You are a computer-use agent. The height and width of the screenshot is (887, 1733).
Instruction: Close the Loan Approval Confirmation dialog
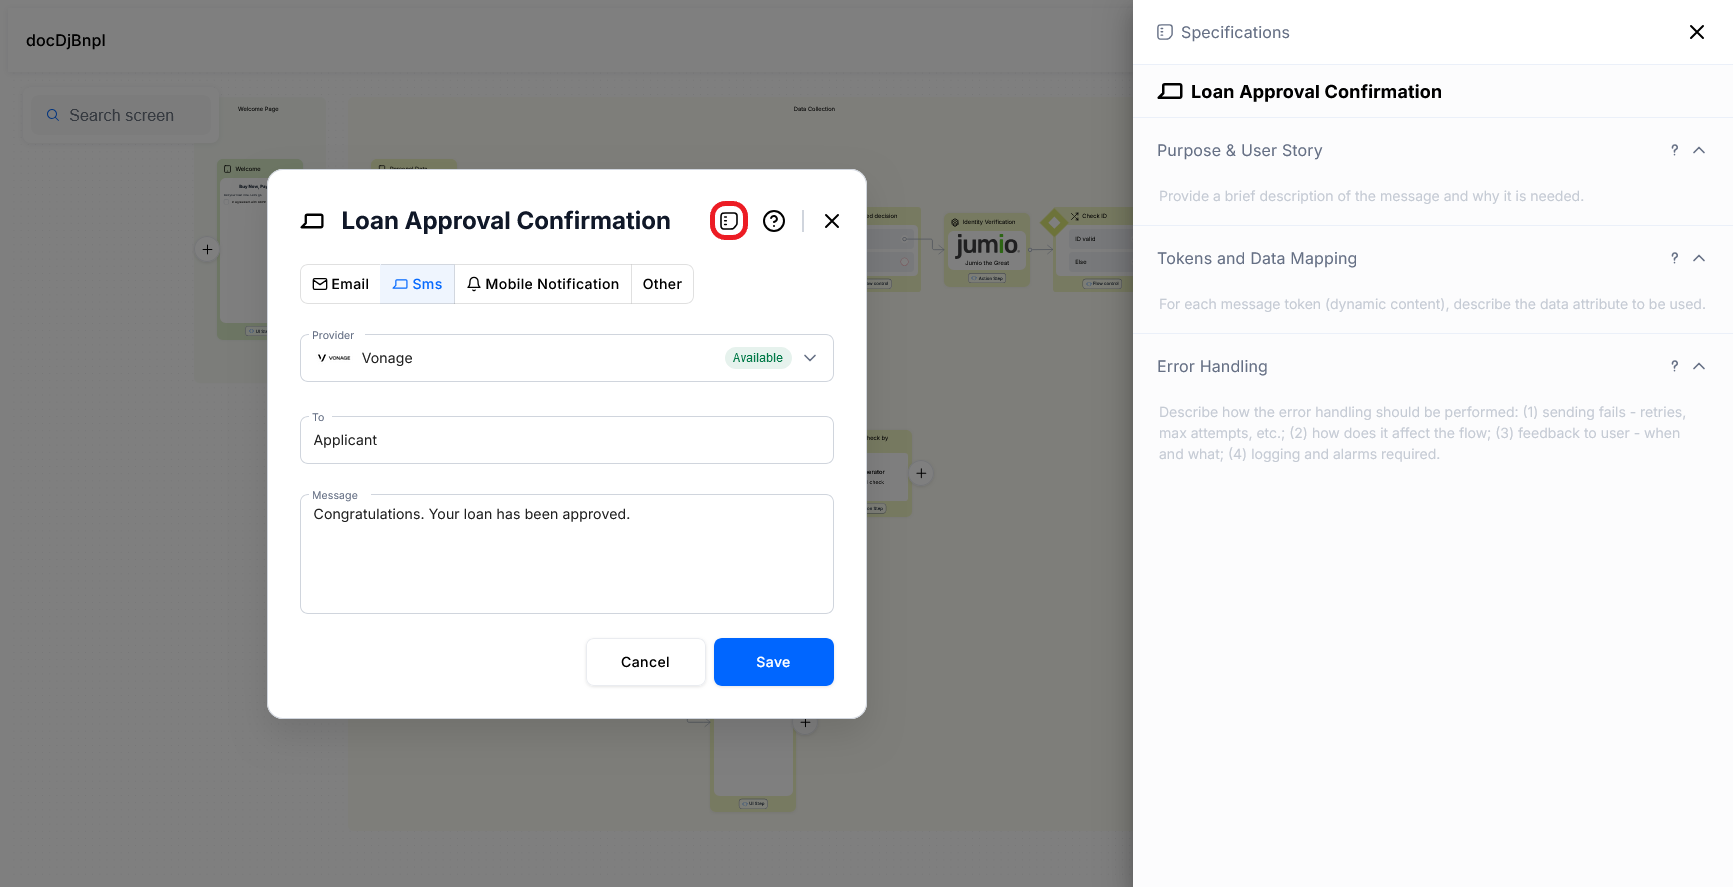(832, 221)
